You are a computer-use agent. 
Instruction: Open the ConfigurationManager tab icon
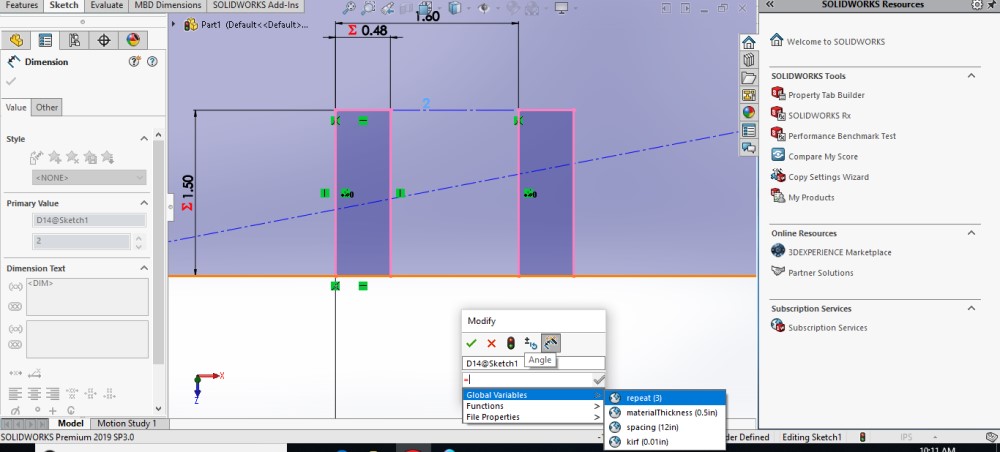coord(74,40)
